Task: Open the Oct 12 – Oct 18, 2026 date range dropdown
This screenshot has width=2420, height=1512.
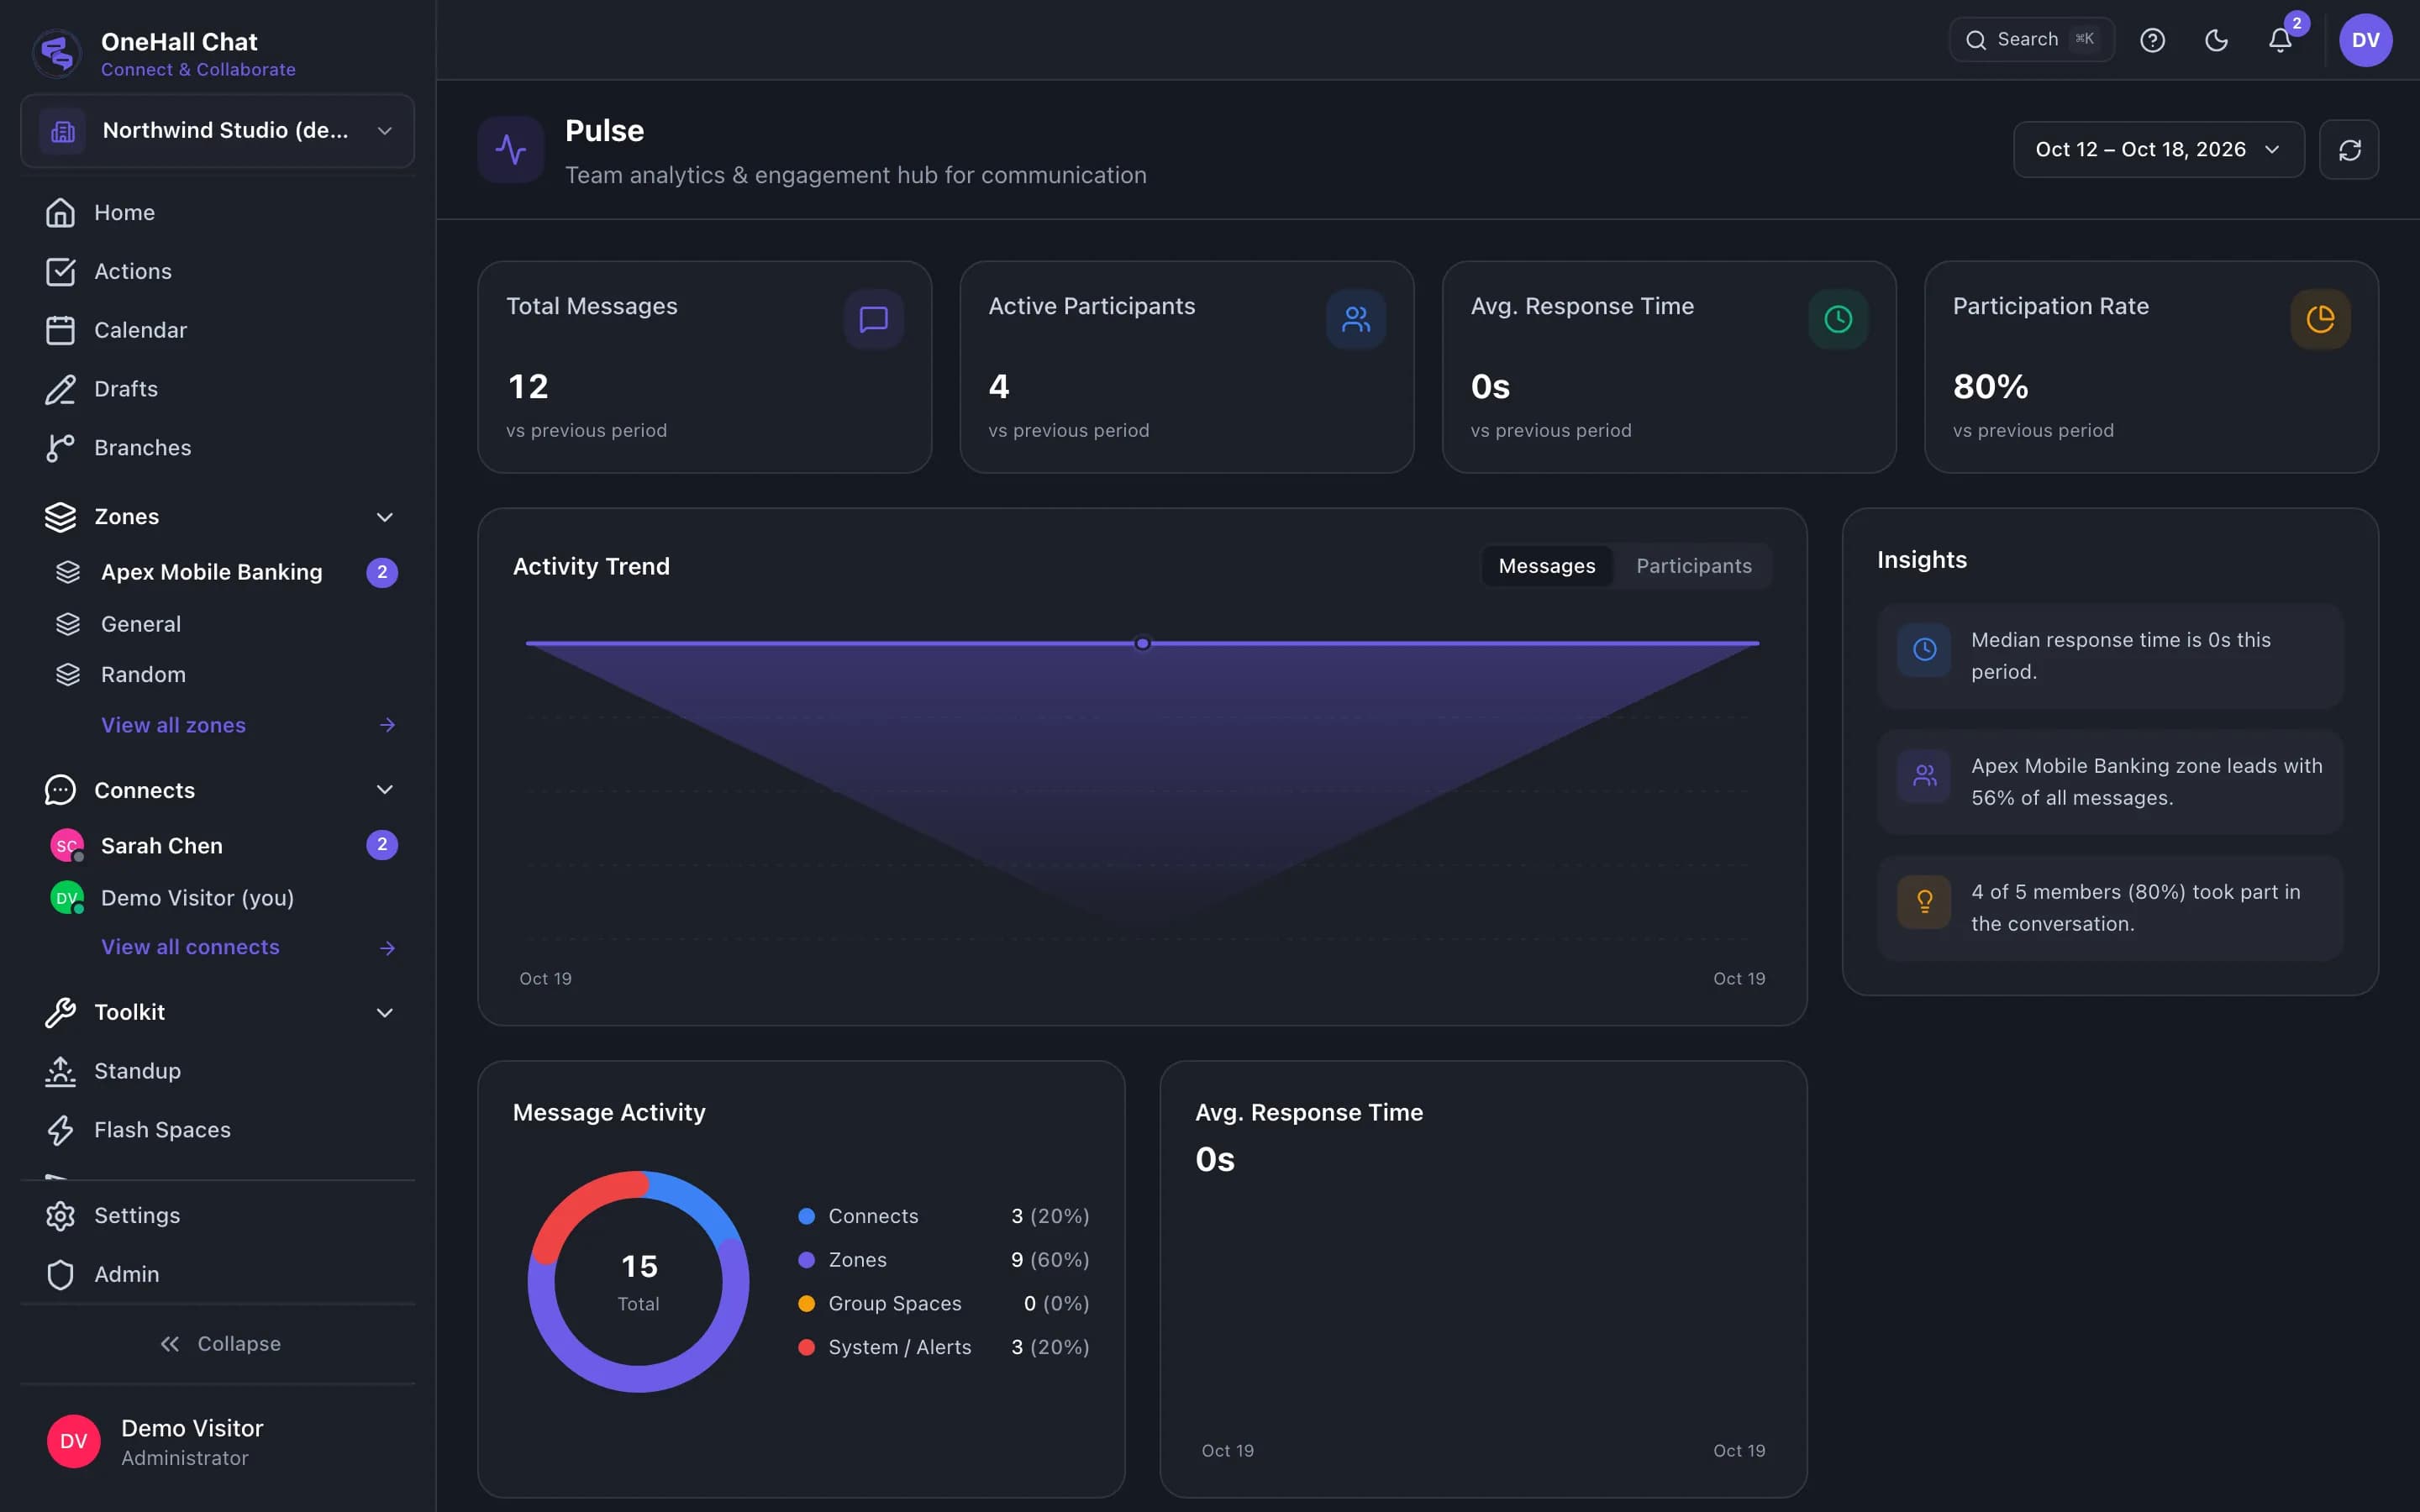Action: 2158,150
